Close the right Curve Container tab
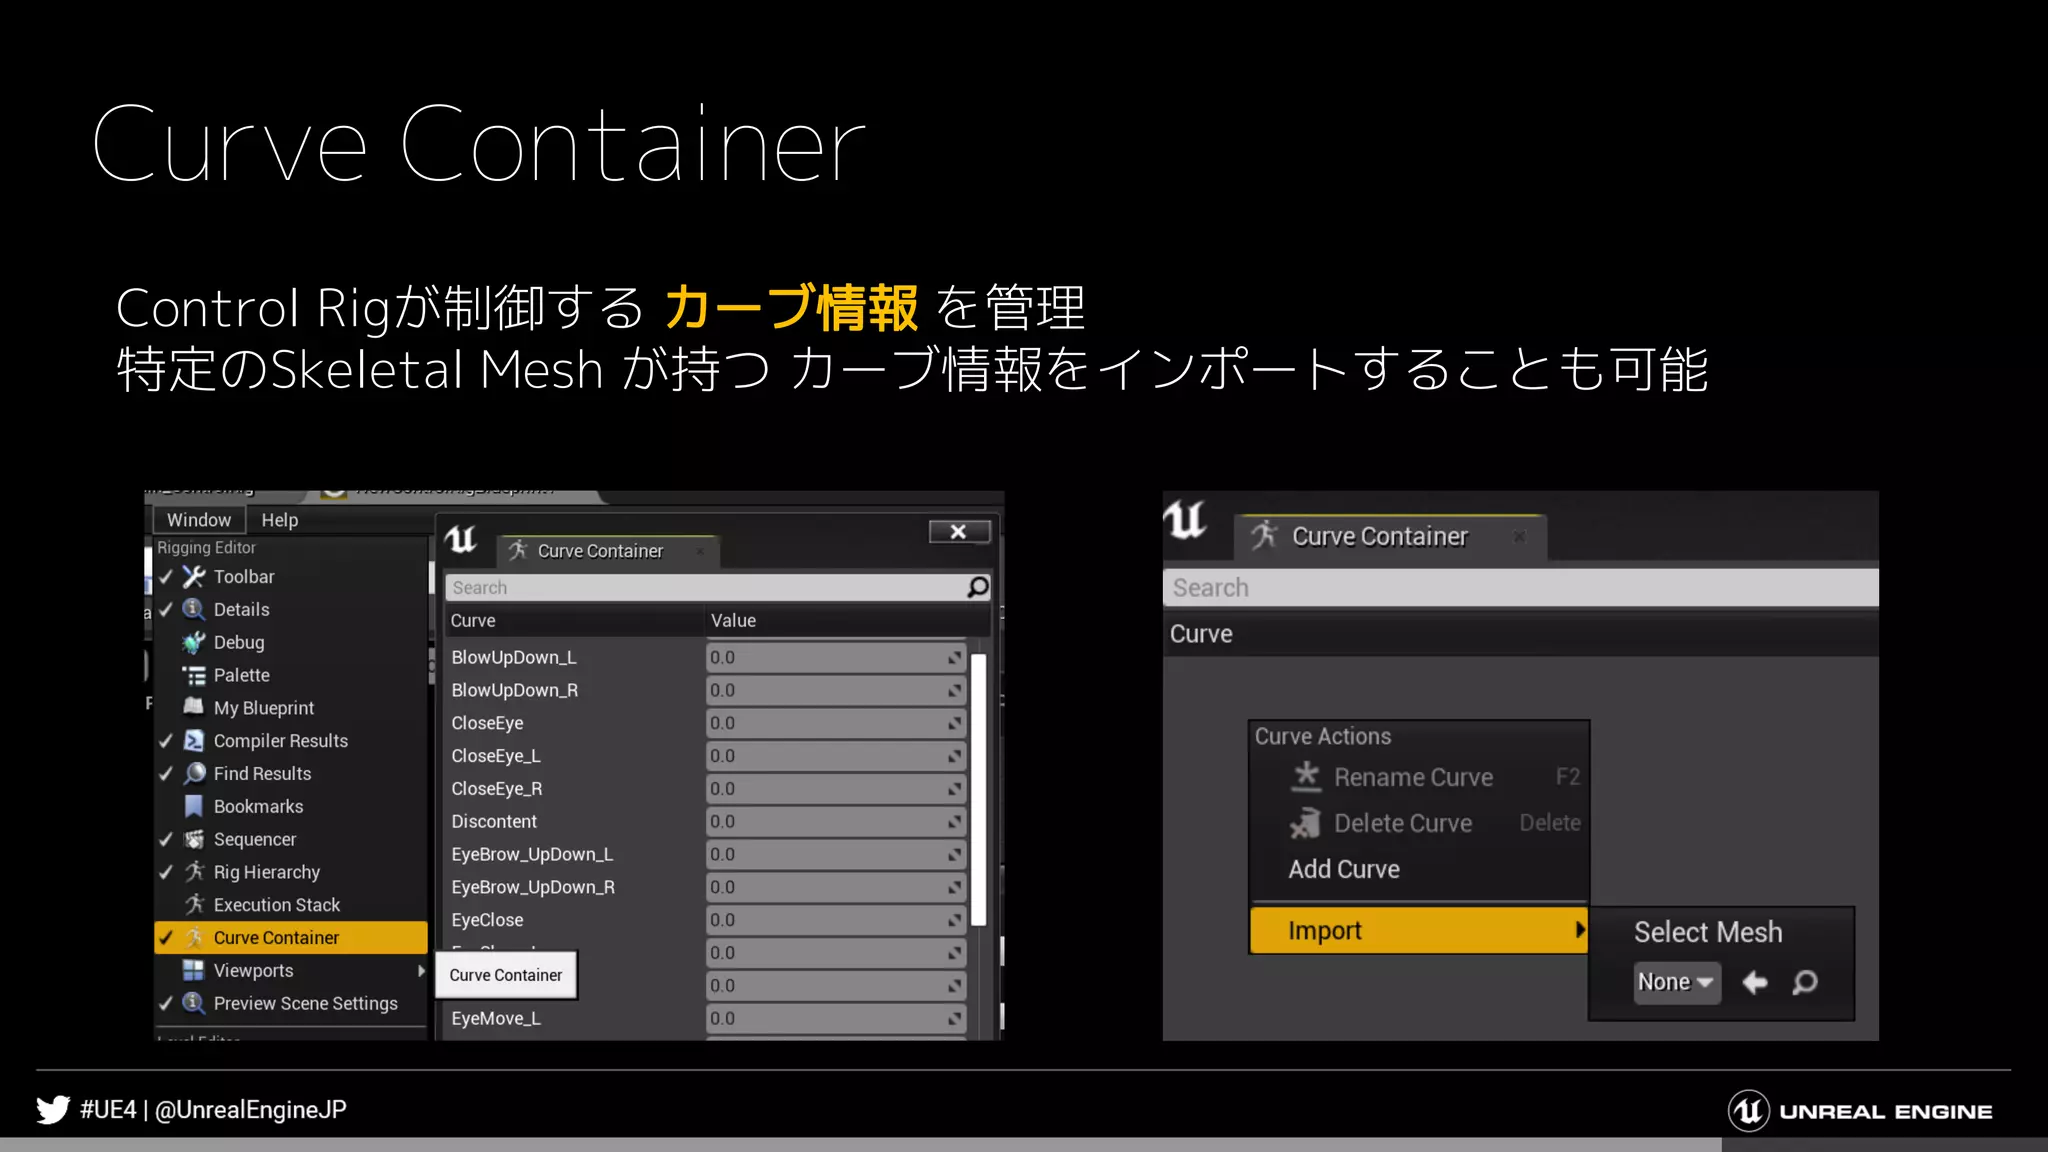Viewport: 2048px width, 1152px height. pos(1519,537)
